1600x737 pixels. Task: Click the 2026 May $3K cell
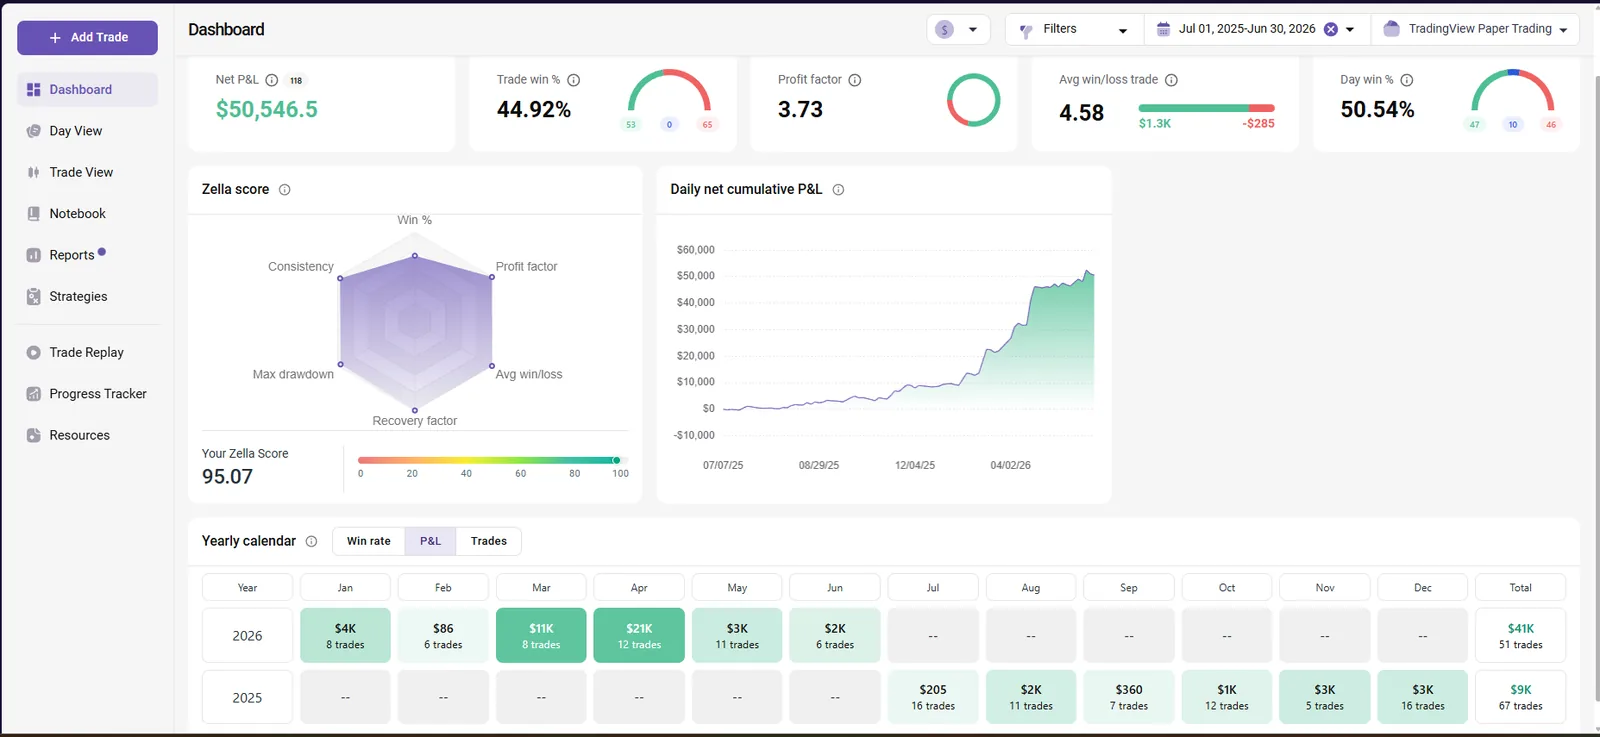(737, 636)
